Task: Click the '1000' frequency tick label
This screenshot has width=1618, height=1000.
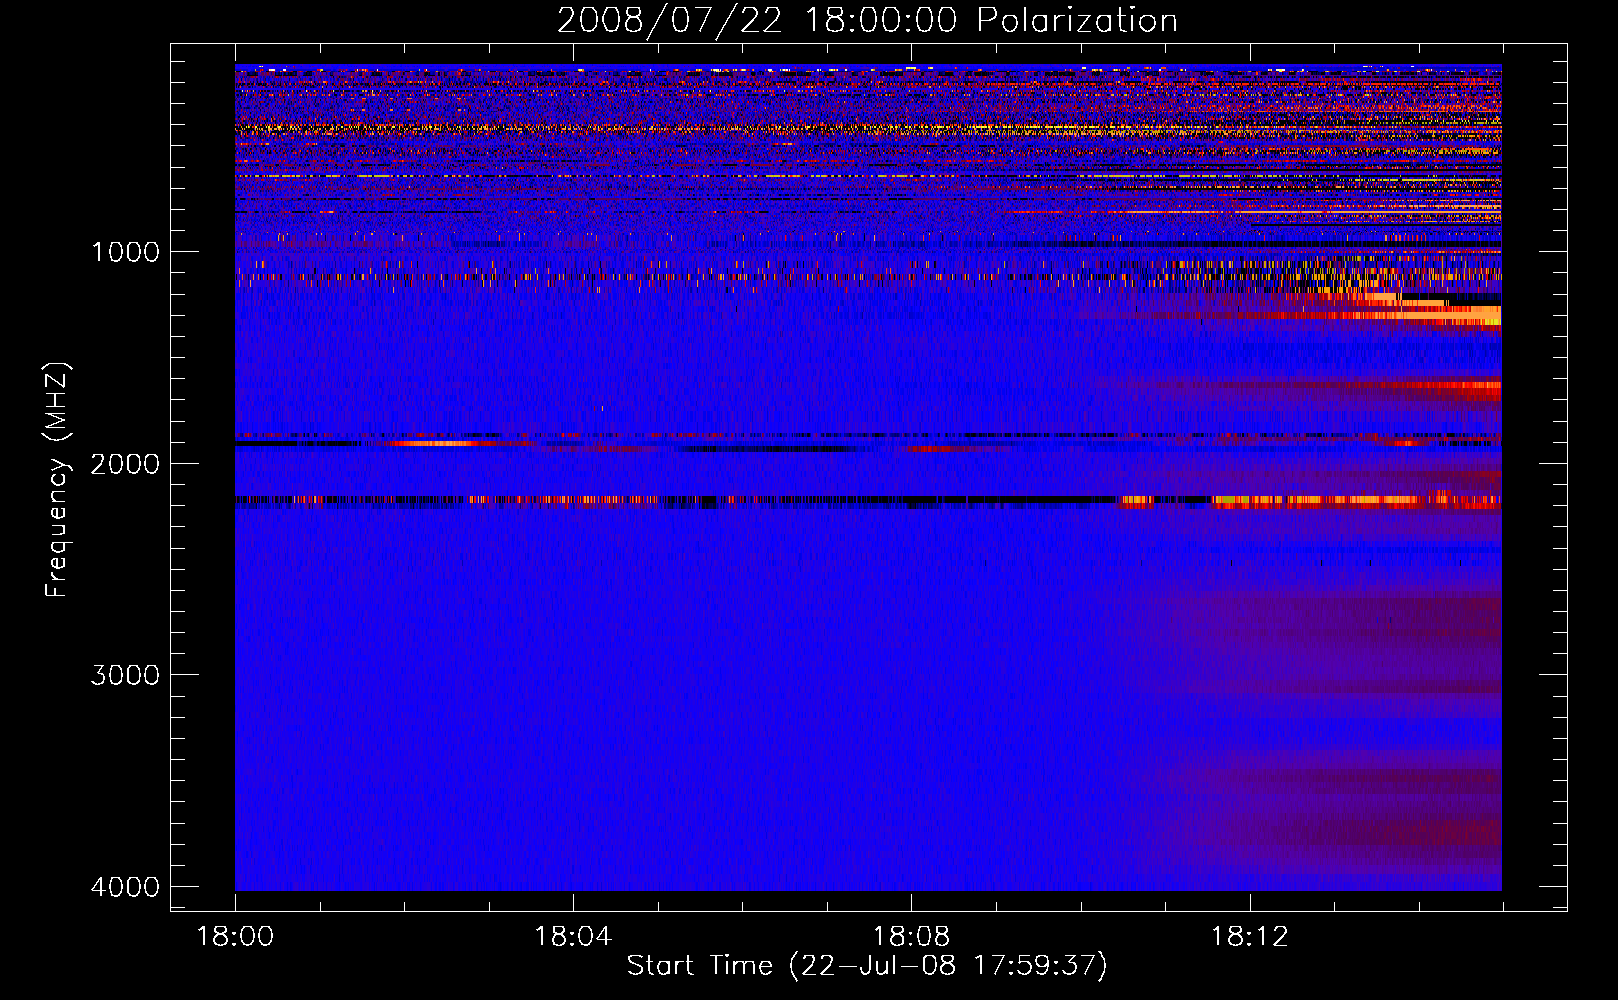Action: pyautogui.click(x=125, y=252)
